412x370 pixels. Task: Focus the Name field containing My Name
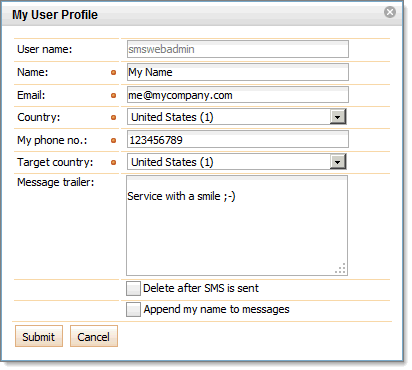238,72
